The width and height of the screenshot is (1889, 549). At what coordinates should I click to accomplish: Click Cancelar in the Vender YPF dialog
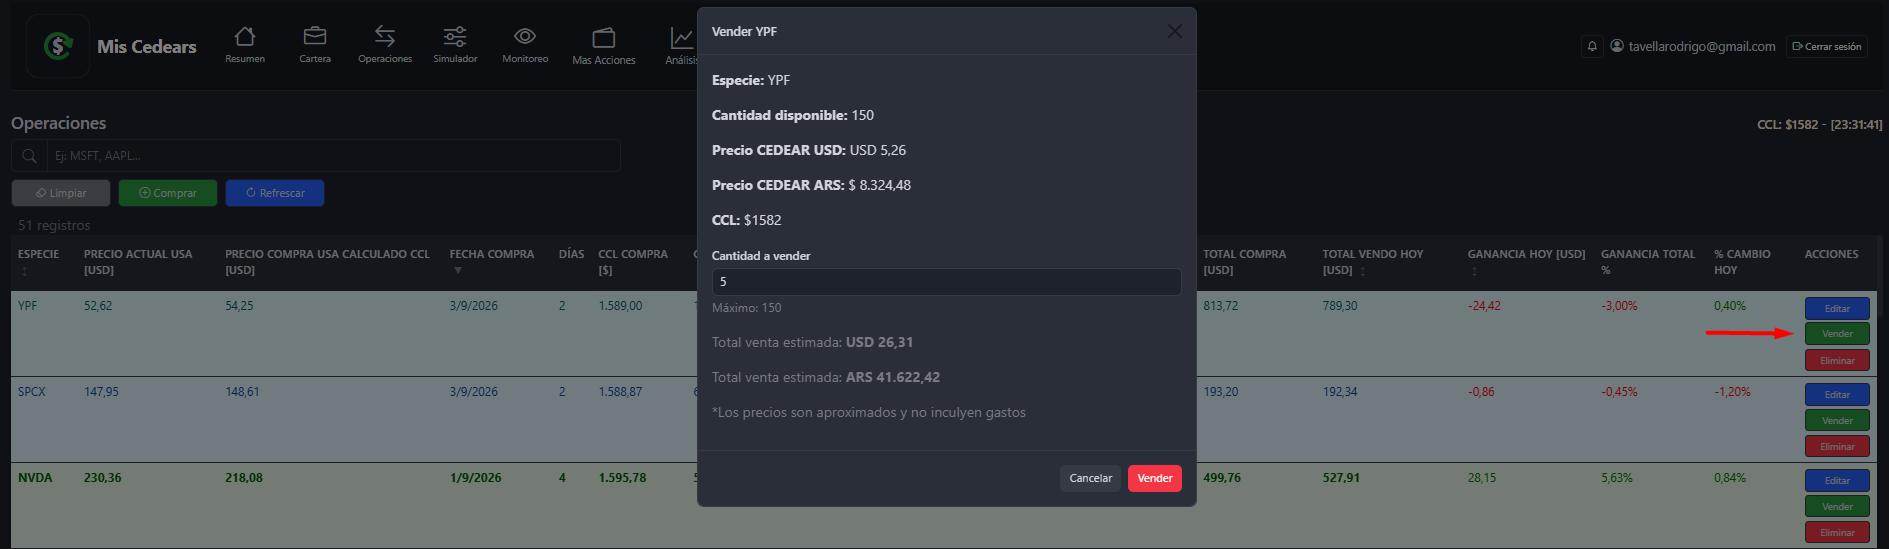coord(1090,478)
